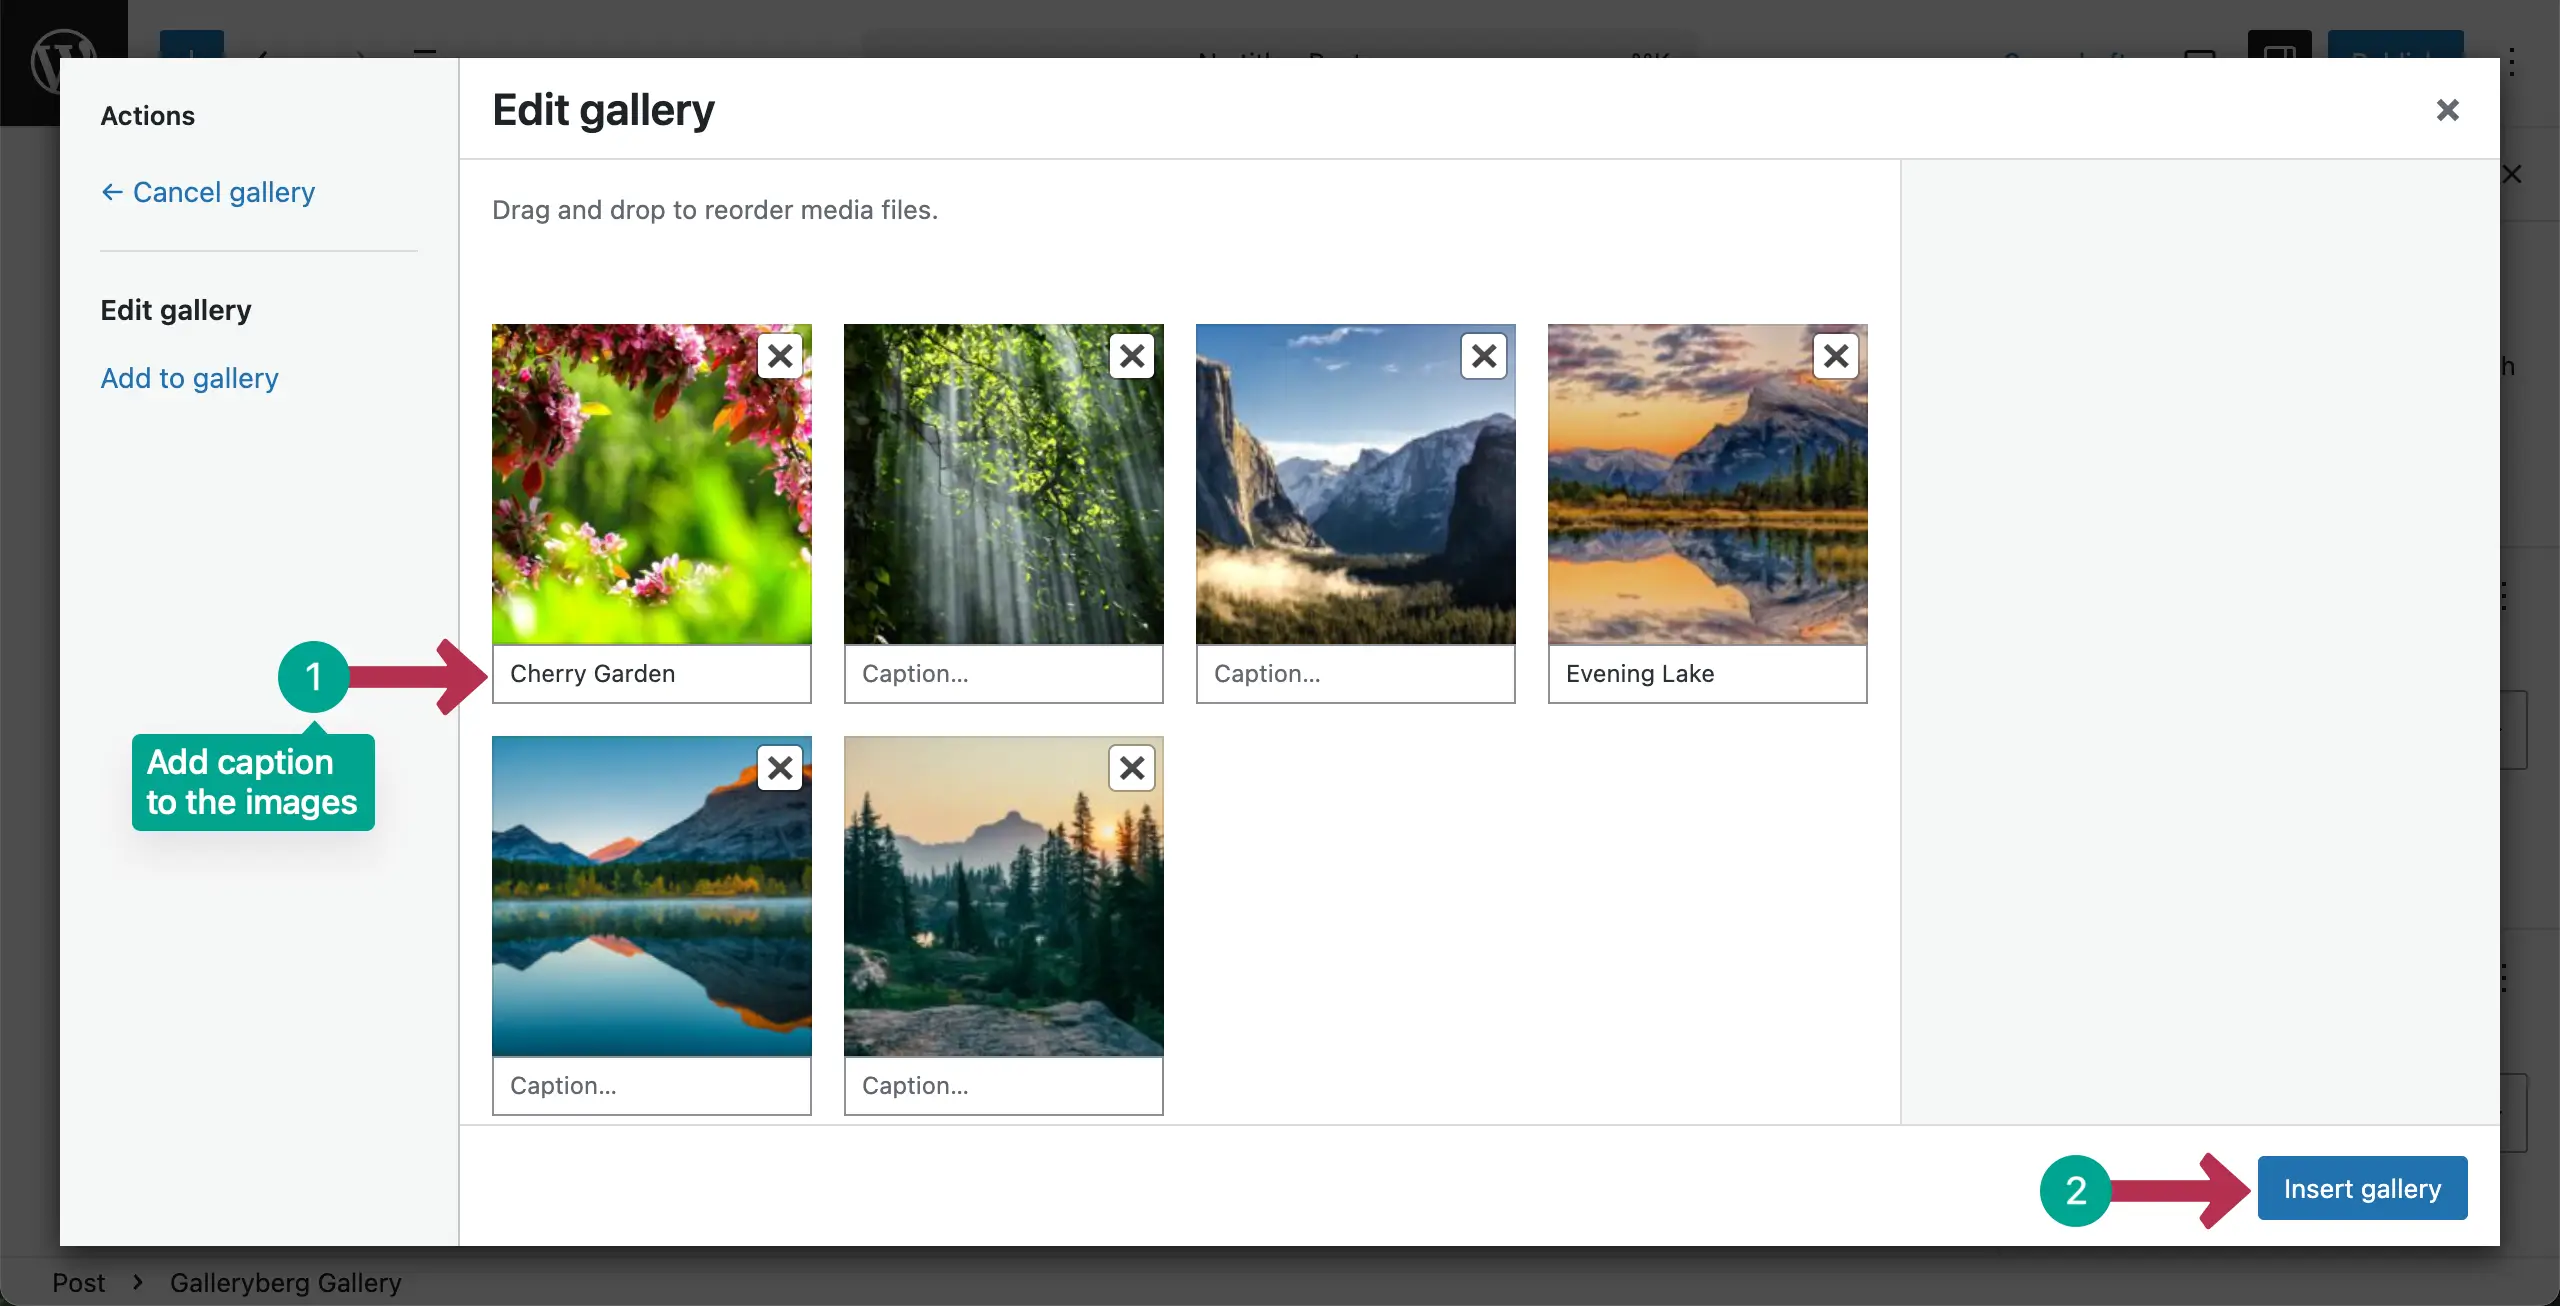Click caption field under pine forest sunset
Screen dimensions: 2560x1306
click(1003, 1086)
